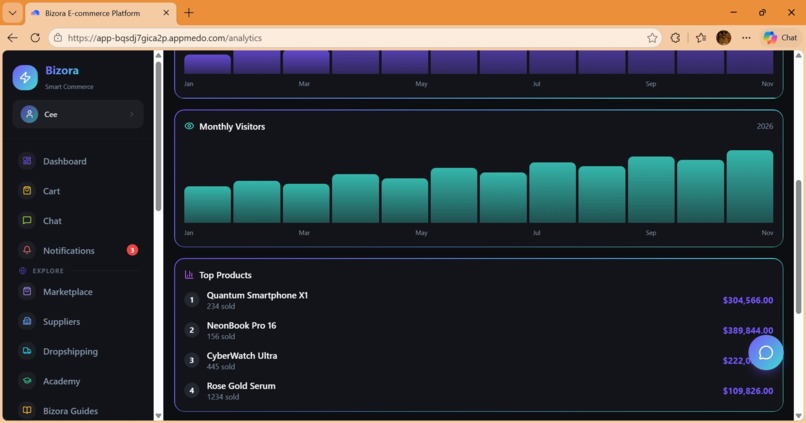Click the '1234 sold' text

coord(223,397)
